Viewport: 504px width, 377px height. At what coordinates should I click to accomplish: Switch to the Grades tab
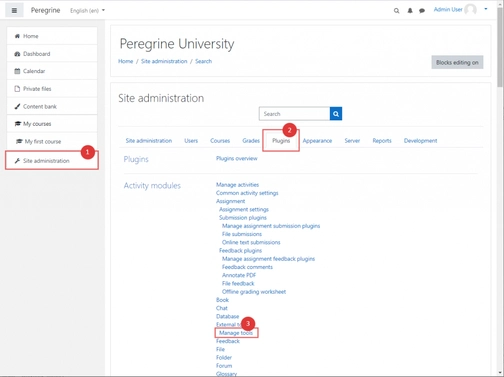pyautogui.click(x=251, y=141)
